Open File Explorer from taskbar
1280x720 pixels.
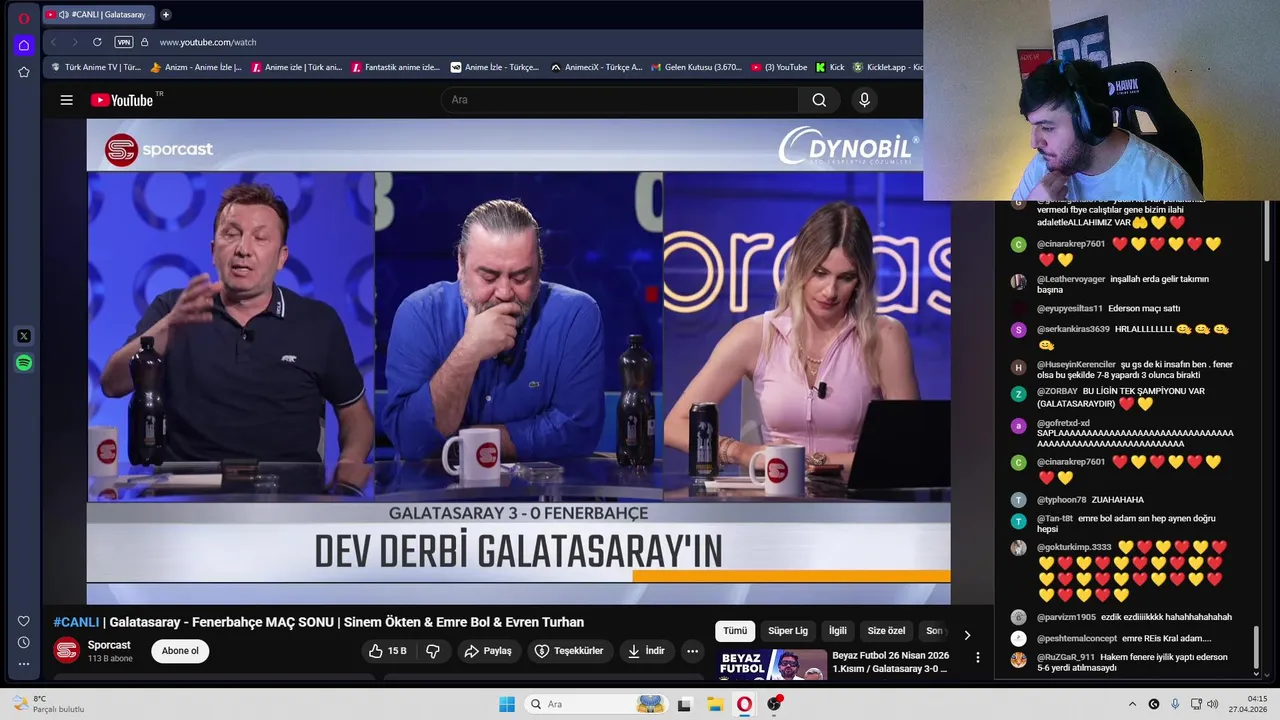click(715, 704)
